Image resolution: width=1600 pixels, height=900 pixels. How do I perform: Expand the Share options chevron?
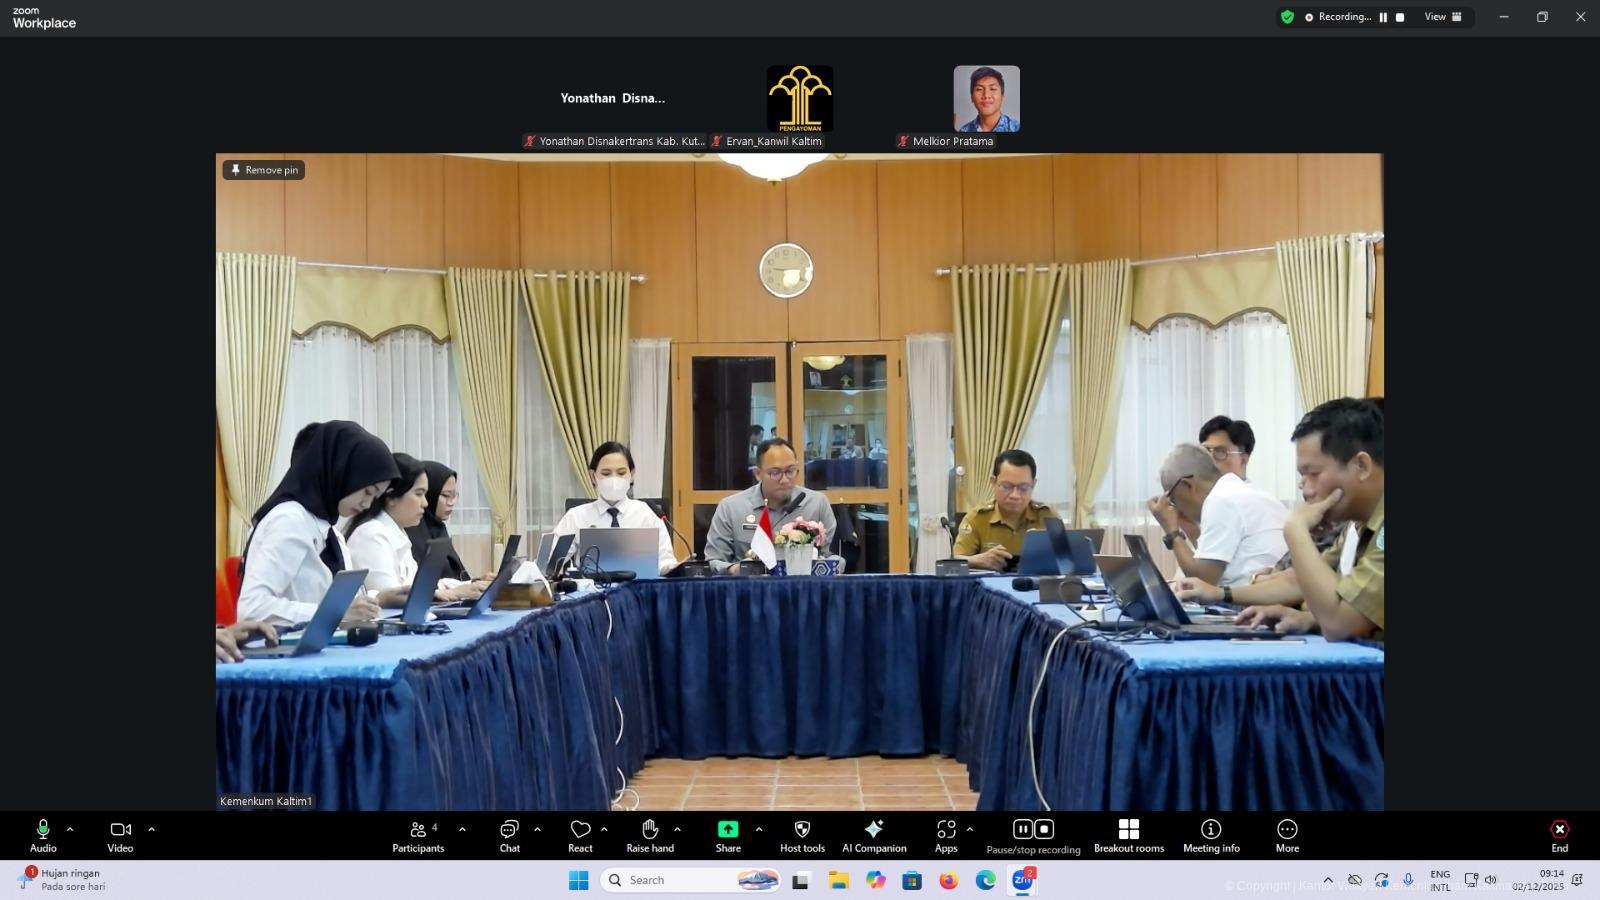pyautogui.click(x=759, y=829)
